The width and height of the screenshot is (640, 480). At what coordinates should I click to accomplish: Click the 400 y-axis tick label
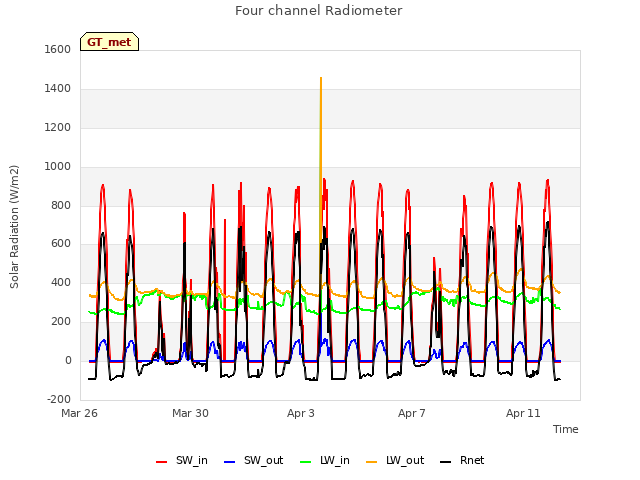[x=61, y=282]
